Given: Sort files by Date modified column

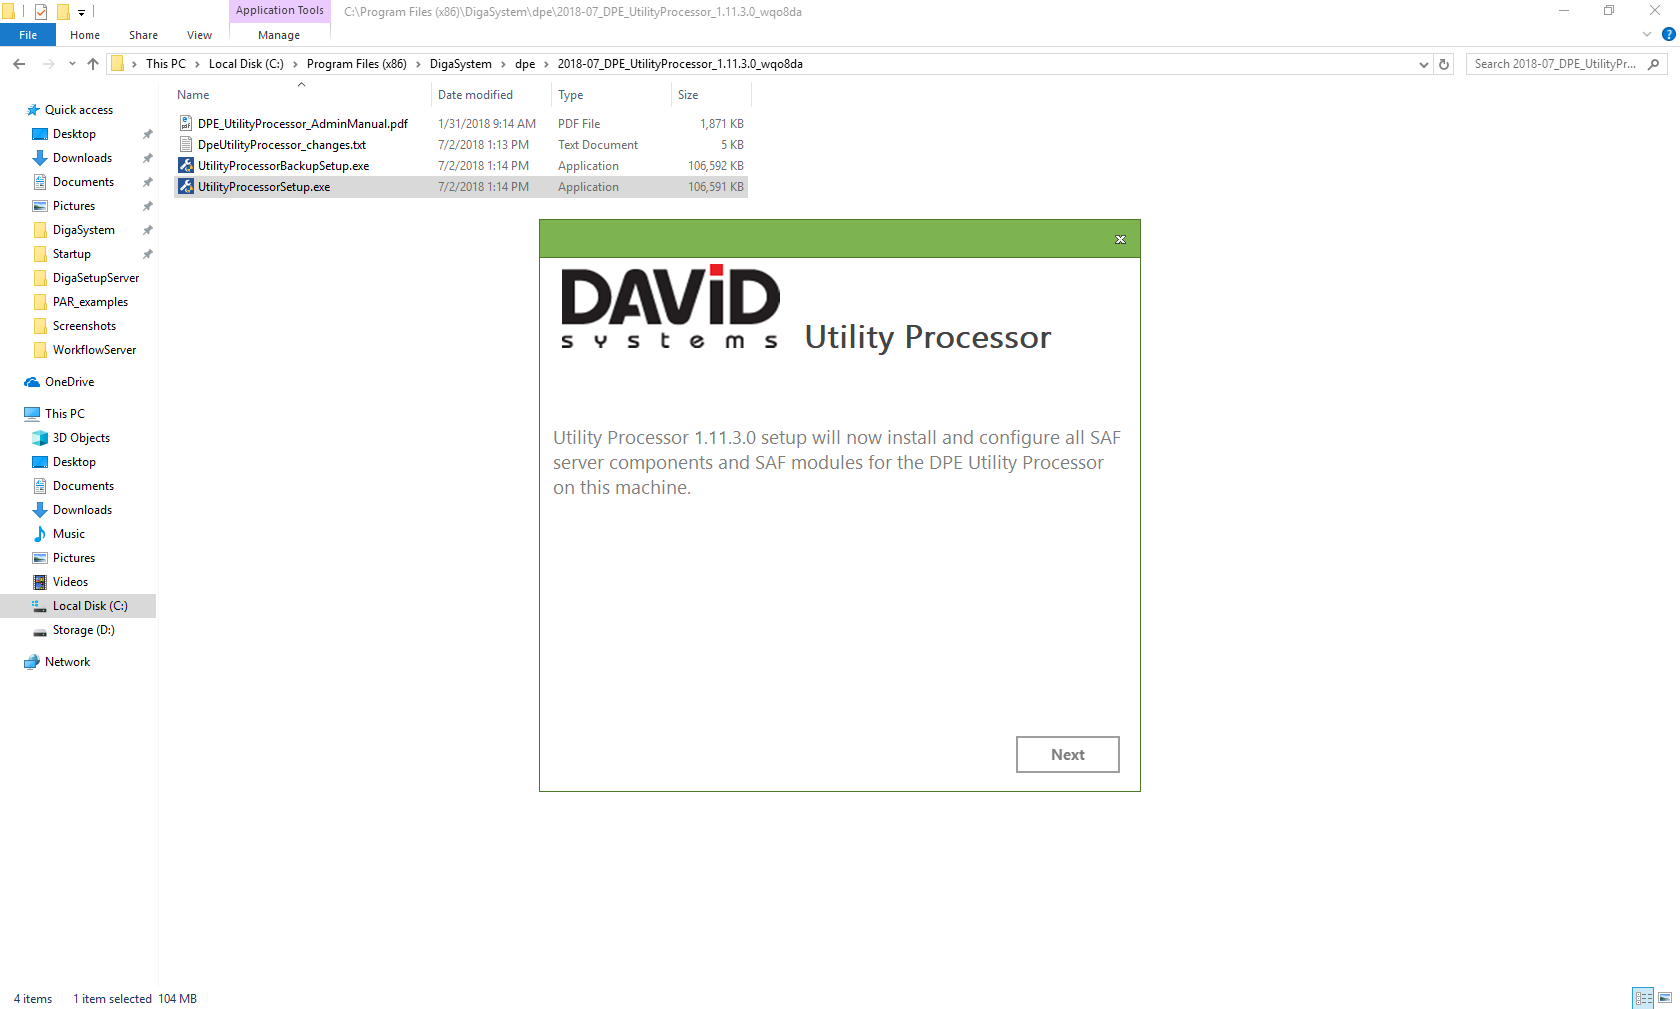Looking at the screenshot, I should point(475,95).
